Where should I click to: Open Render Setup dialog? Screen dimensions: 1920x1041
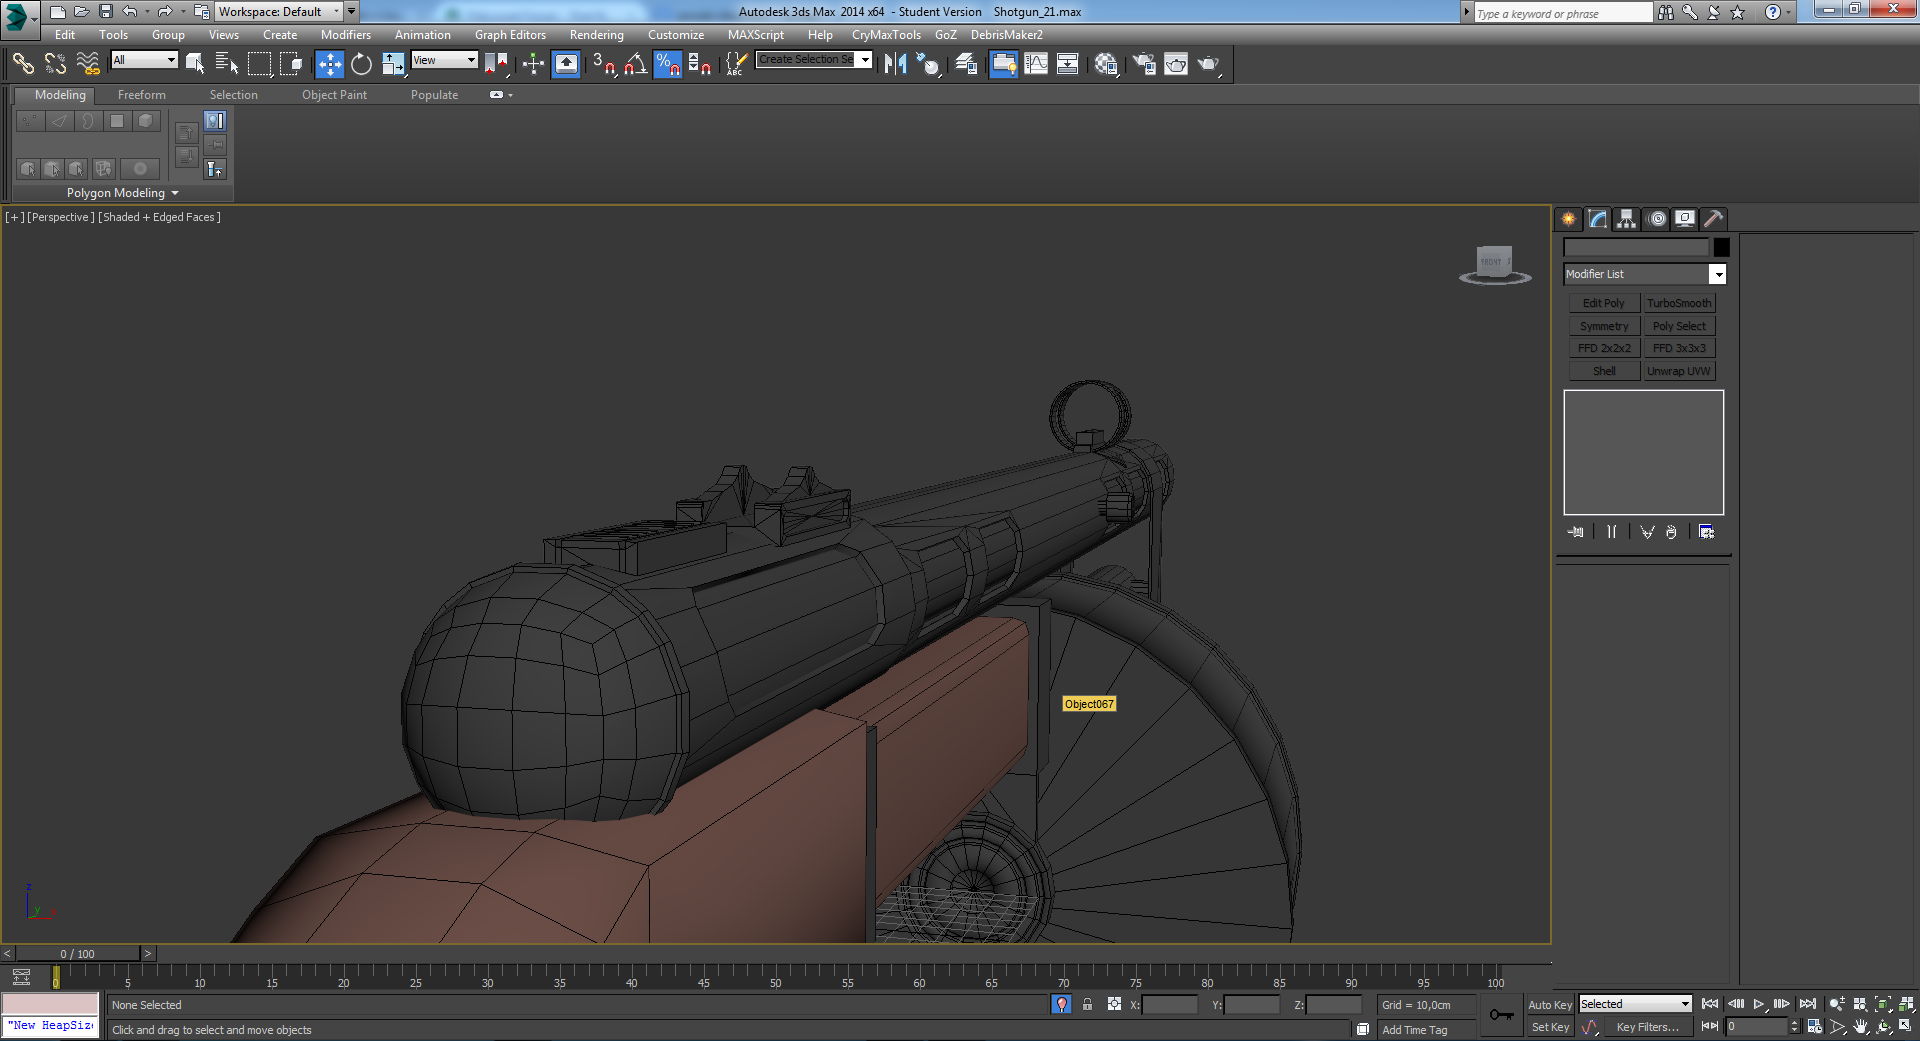click(x=1143, y=64)
